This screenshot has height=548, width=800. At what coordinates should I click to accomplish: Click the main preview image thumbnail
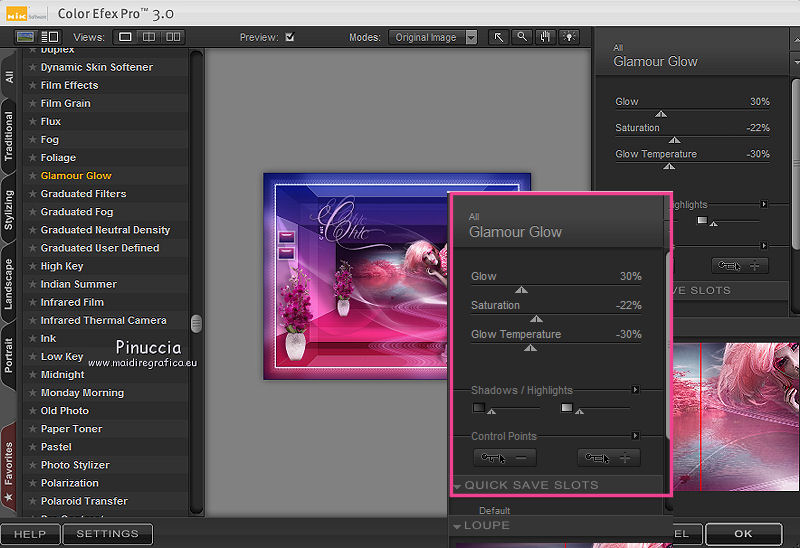click(356, 276)
